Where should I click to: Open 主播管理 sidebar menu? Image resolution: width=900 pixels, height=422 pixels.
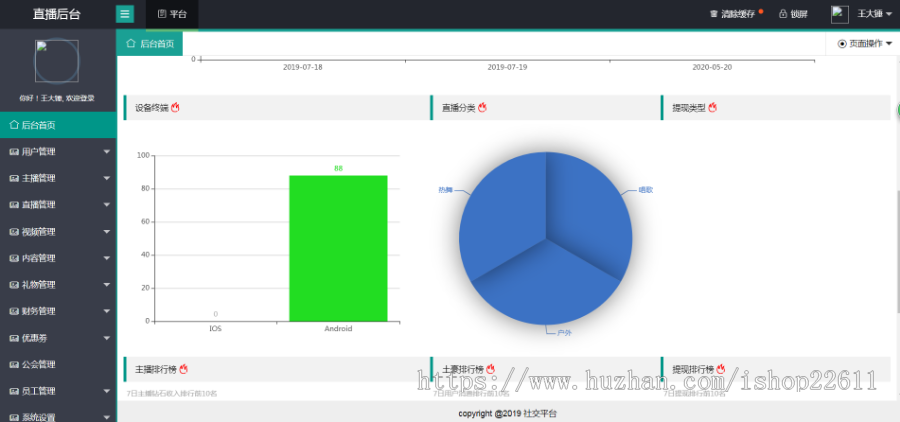click(x=58, y=178)
